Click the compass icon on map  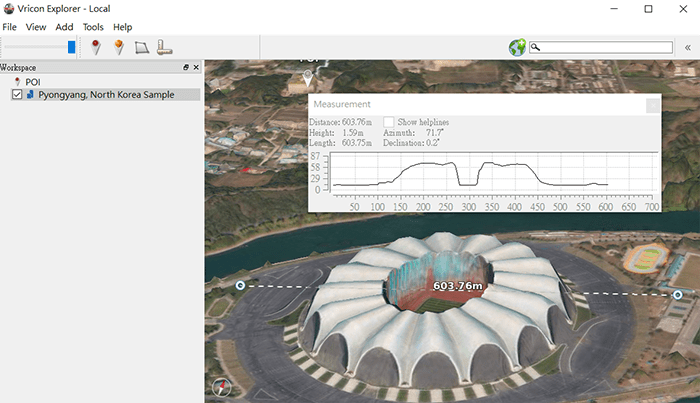tap(221, 389)
